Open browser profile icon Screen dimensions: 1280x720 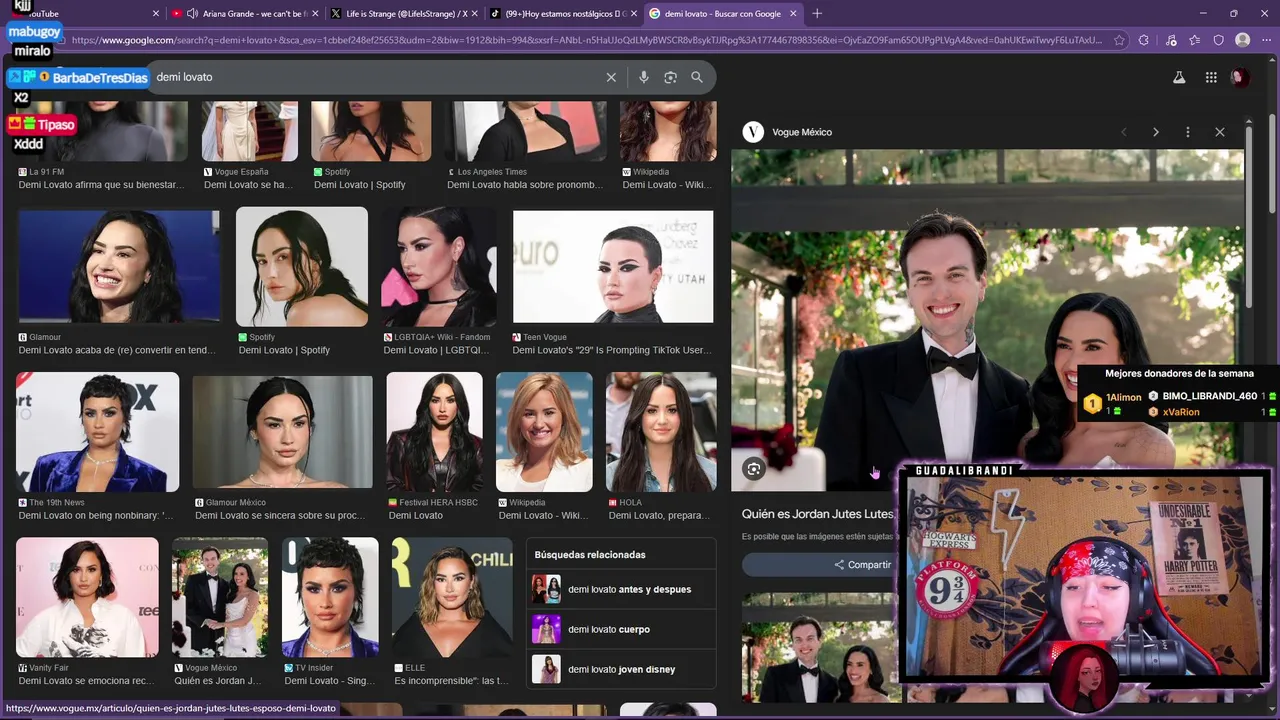[x=1243, y=40]
